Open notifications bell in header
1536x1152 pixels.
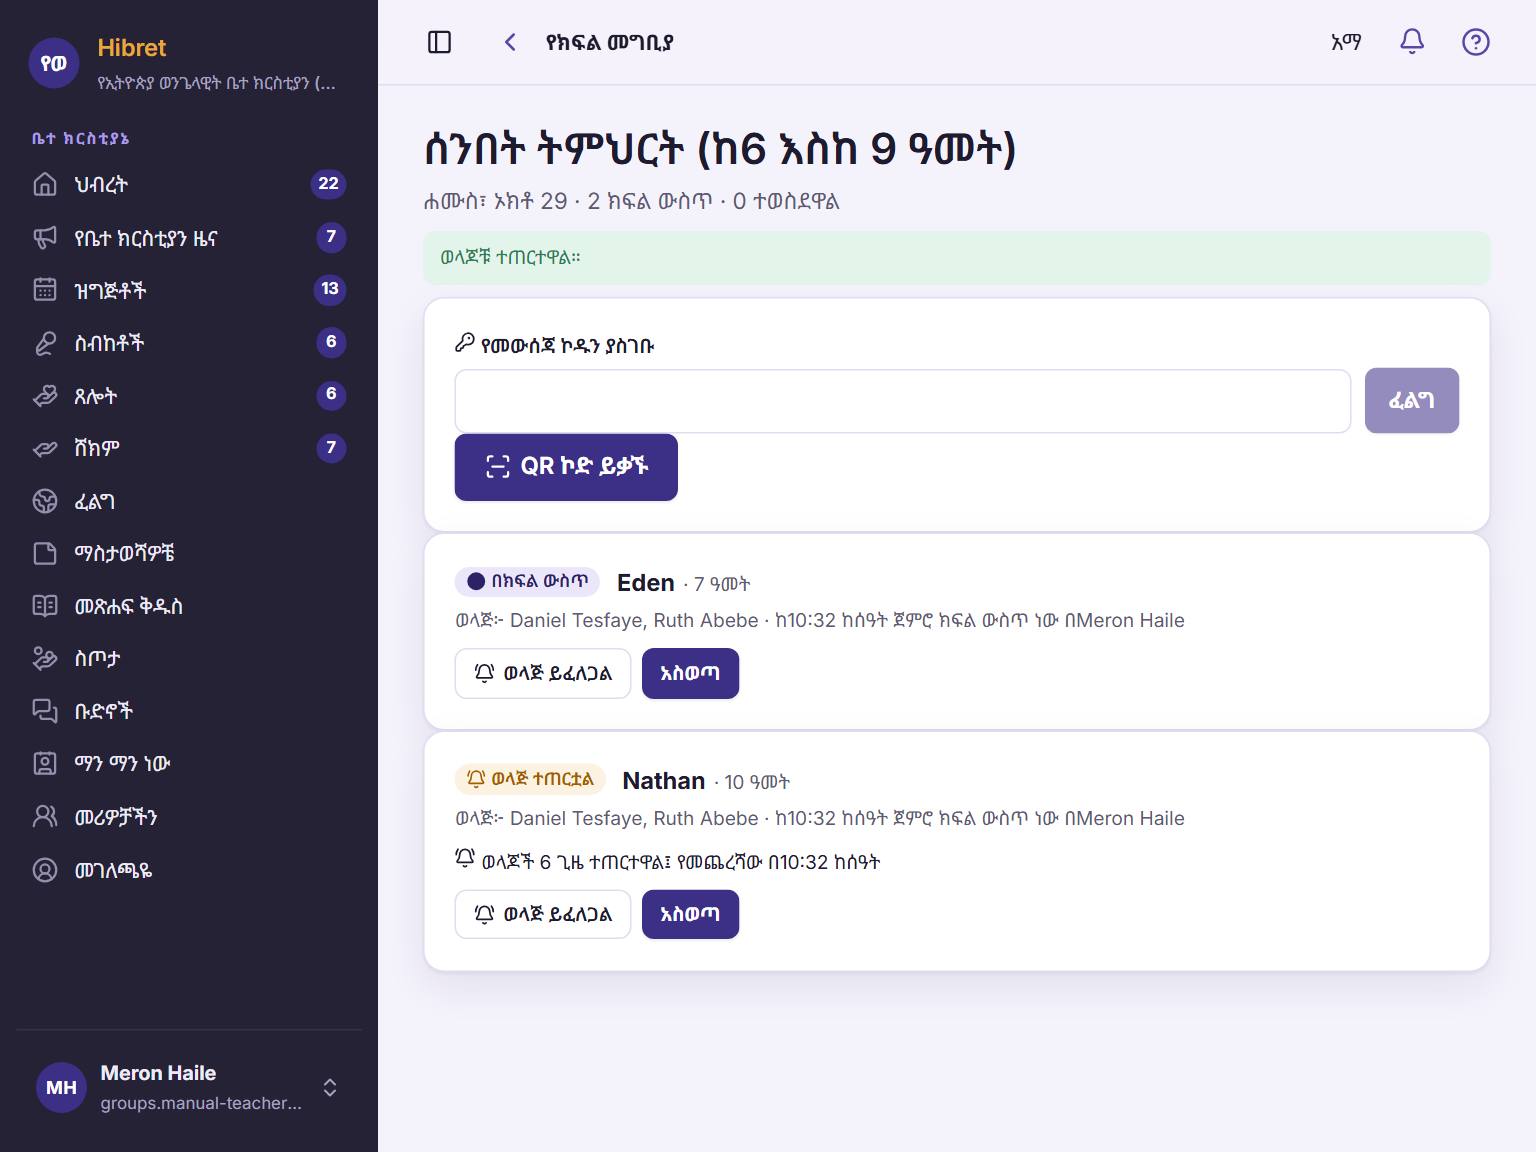pos(1411,42)
